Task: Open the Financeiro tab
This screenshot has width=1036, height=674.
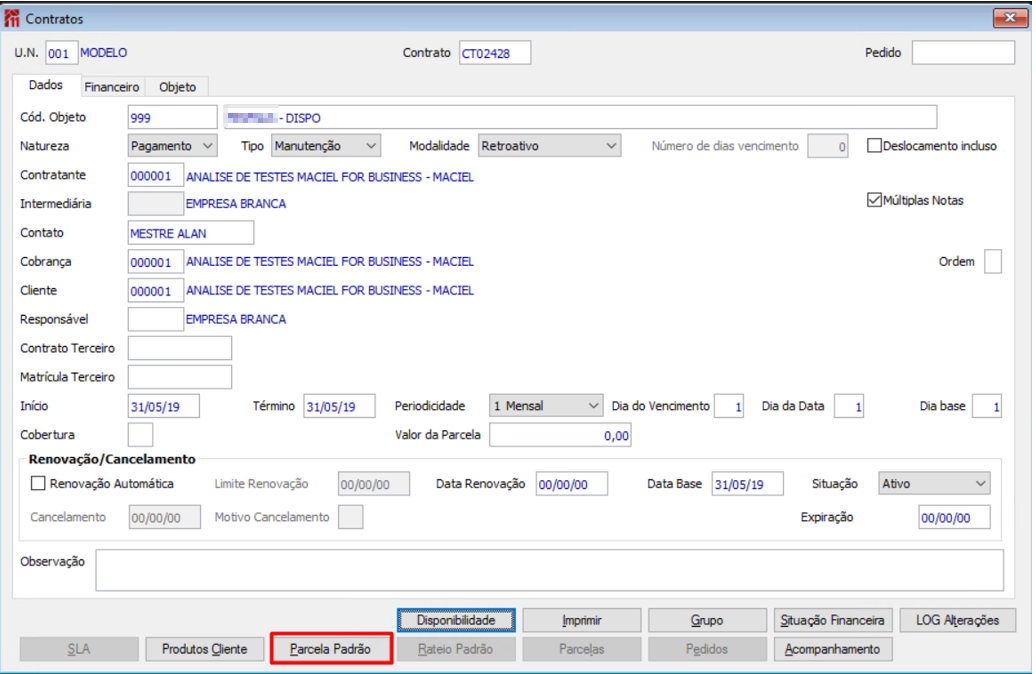Action: [112, 87]
